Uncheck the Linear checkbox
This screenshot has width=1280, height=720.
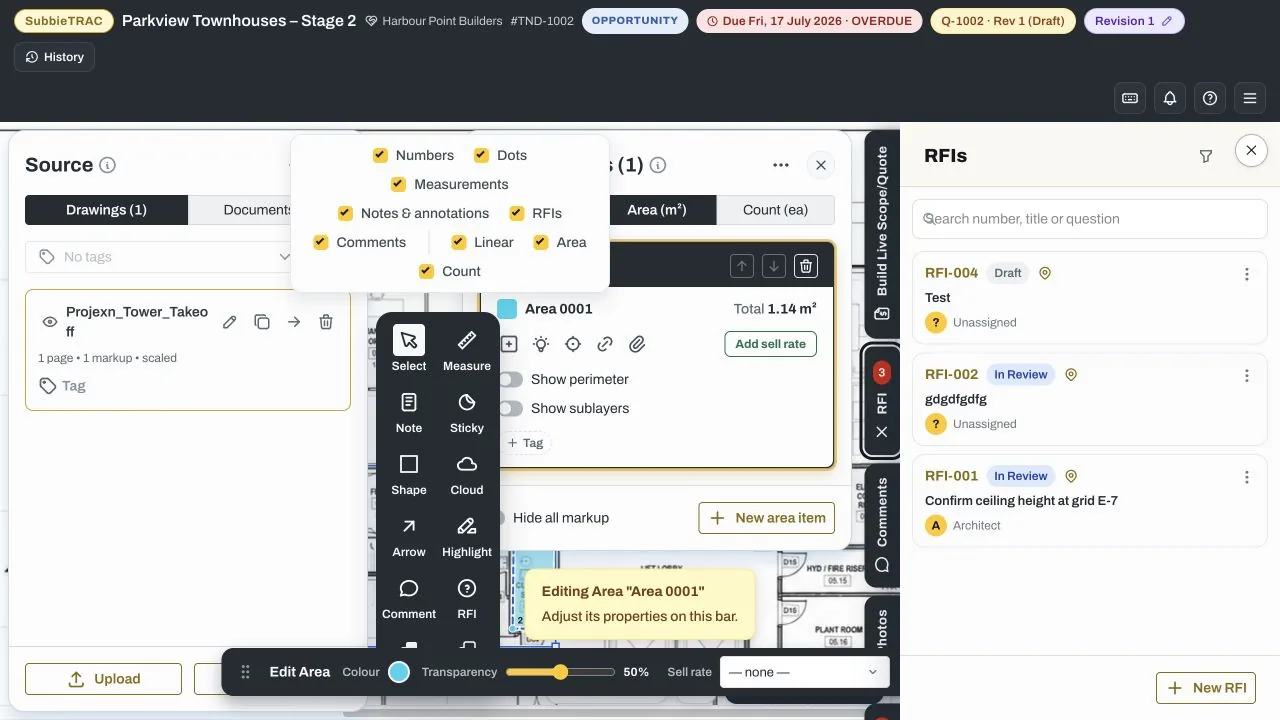[x=459, y=242]
